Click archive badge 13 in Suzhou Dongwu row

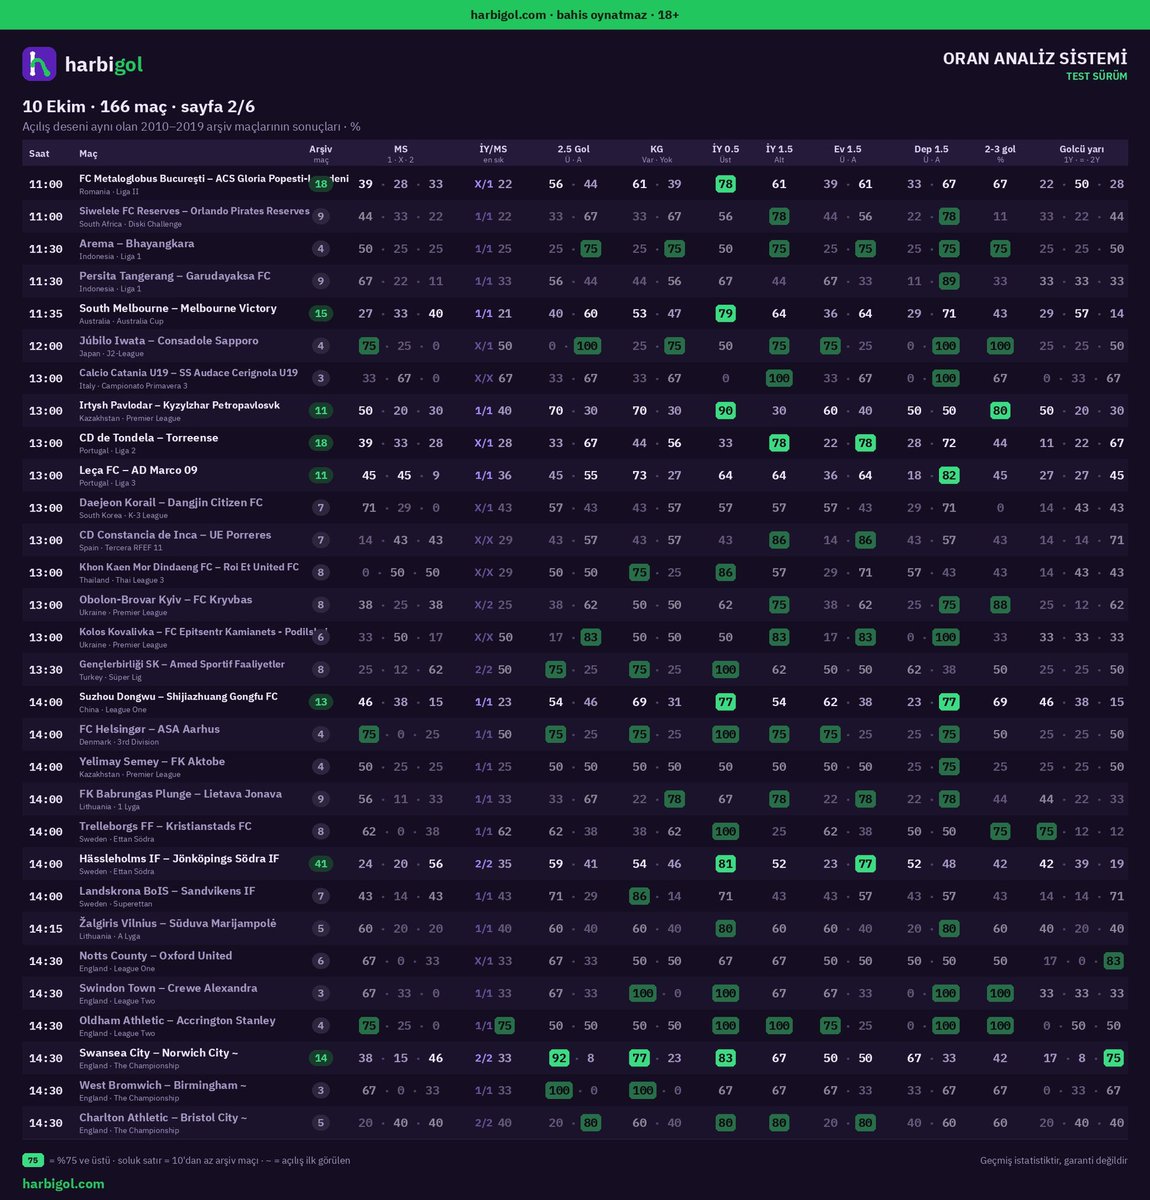tap(321, 702)
